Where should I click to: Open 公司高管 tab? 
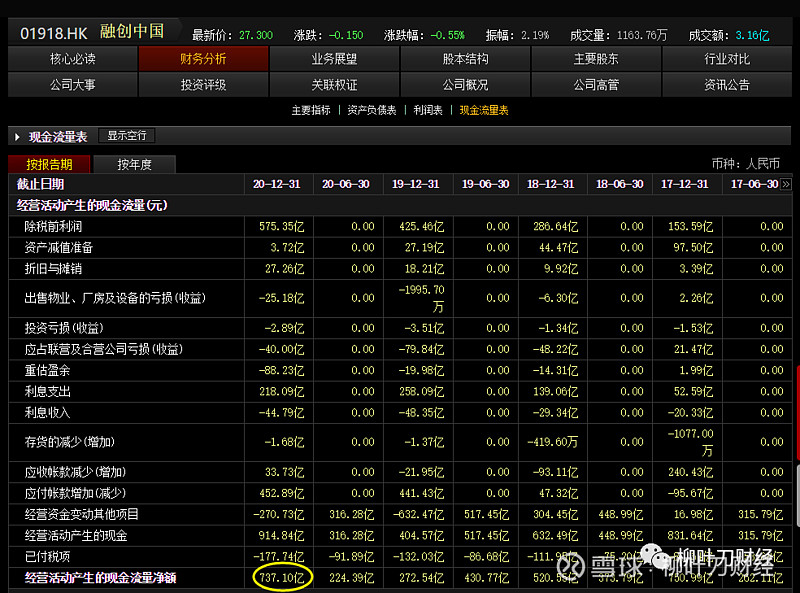pos(596,85)
